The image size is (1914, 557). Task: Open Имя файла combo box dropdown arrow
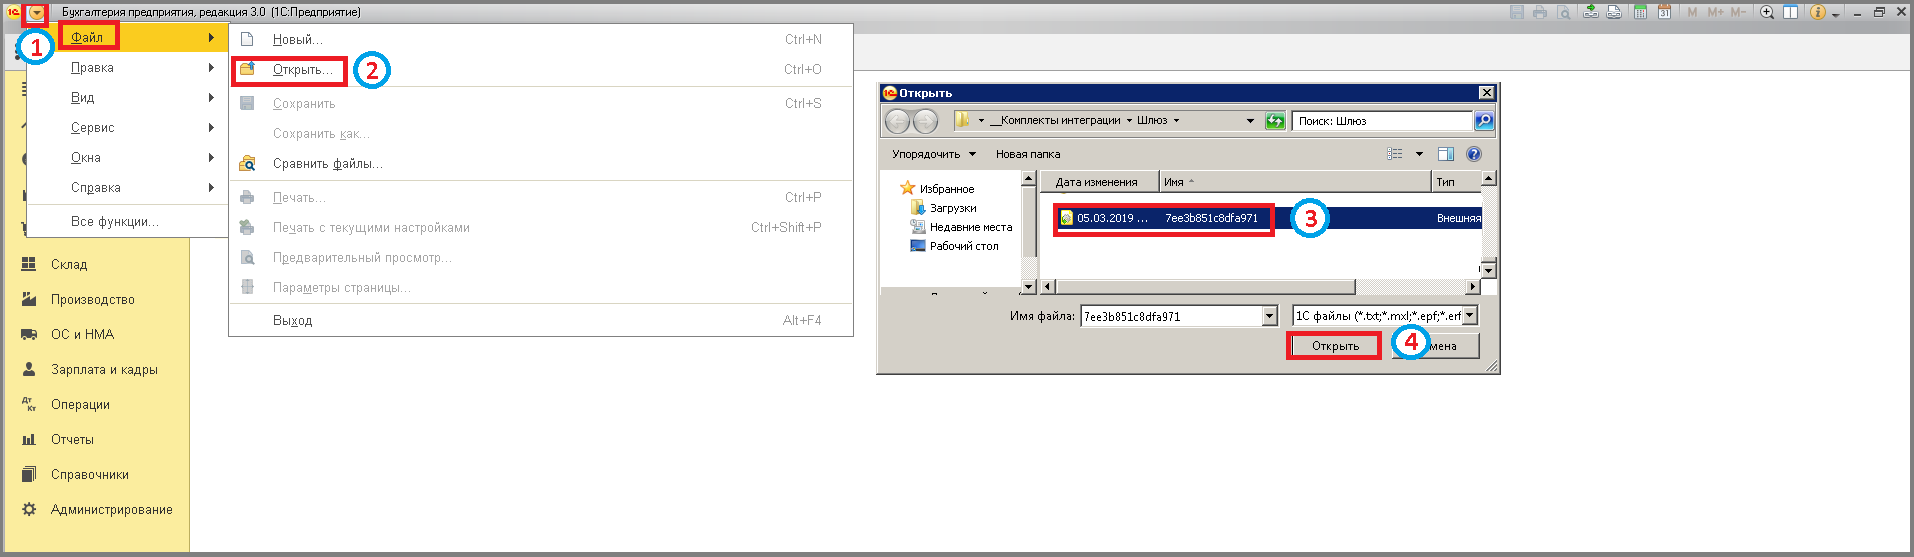[1270, 316]
